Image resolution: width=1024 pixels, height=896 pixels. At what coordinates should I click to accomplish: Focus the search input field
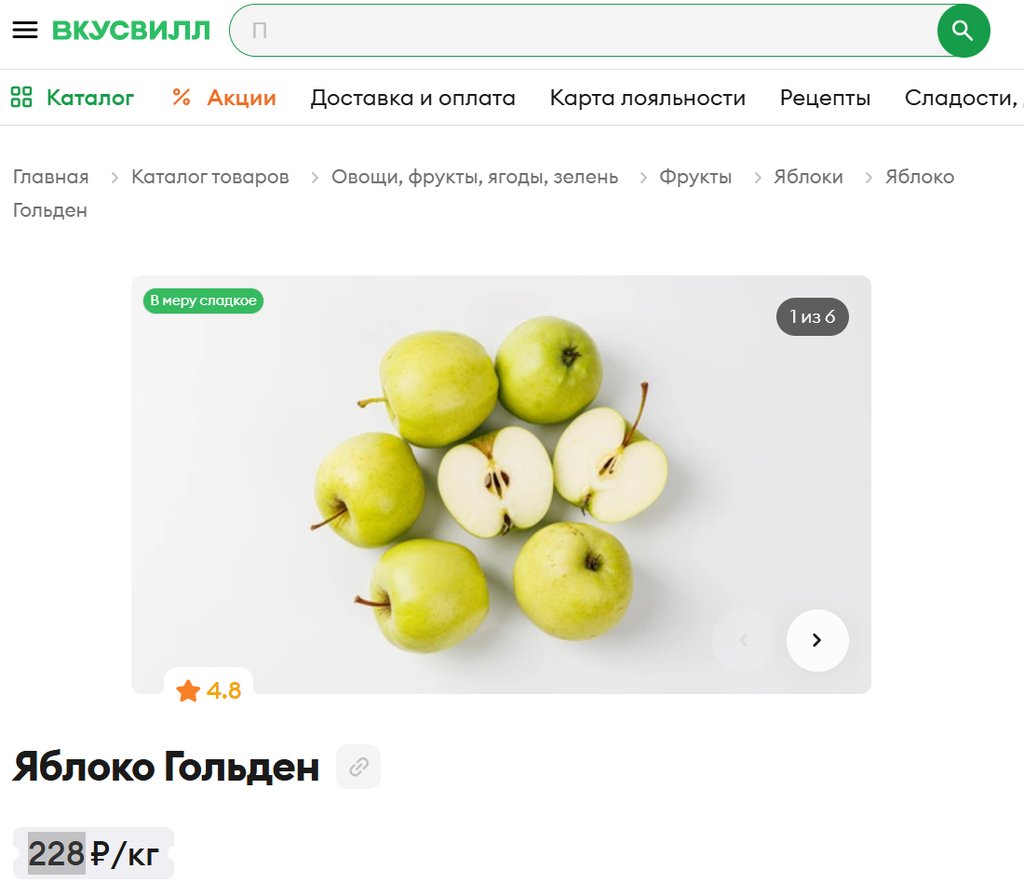pyautogui.click(x=584, y=31)
